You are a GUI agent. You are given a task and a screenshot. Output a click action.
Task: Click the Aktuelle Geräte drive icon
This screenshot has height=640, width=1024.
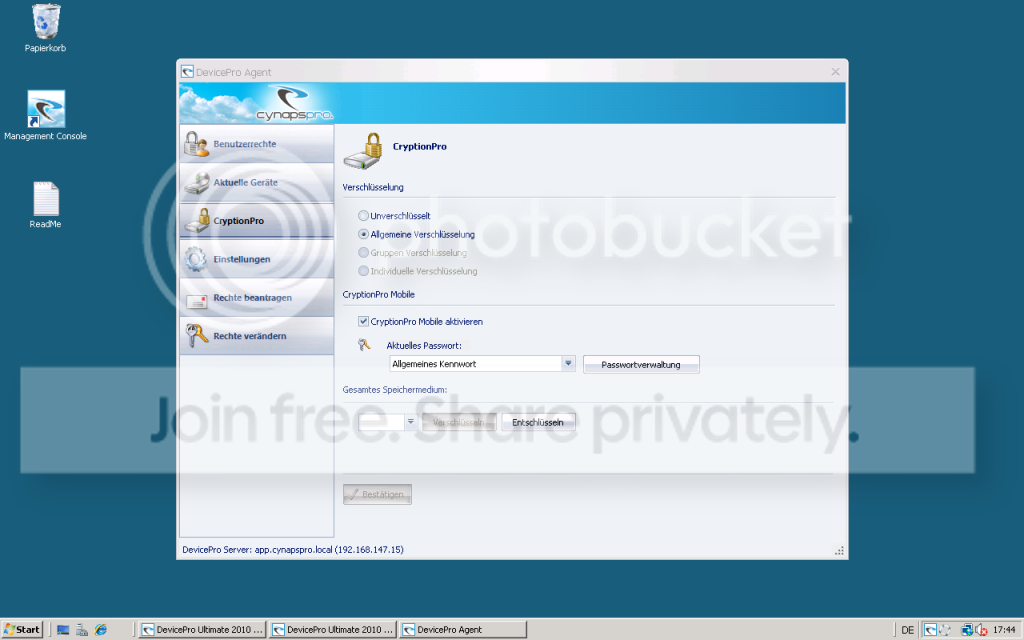[196, 183]
